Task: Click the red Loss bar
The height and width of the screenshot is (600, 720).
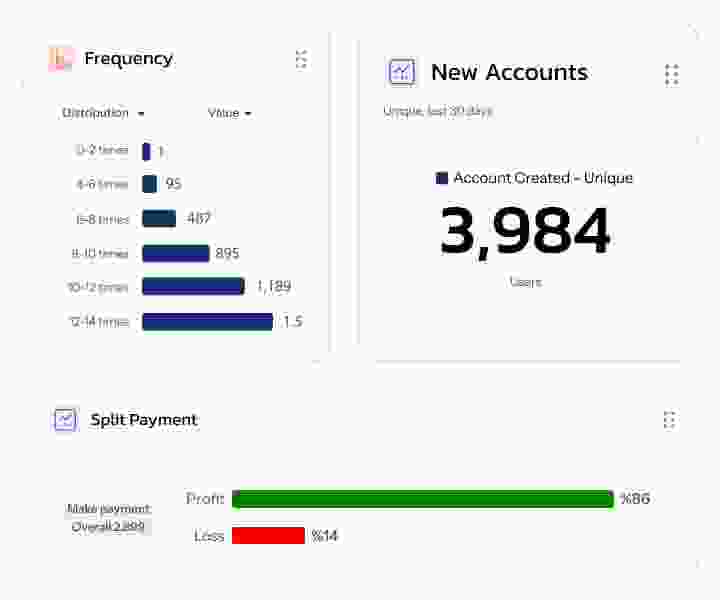Action: click(x=268, y=536)
